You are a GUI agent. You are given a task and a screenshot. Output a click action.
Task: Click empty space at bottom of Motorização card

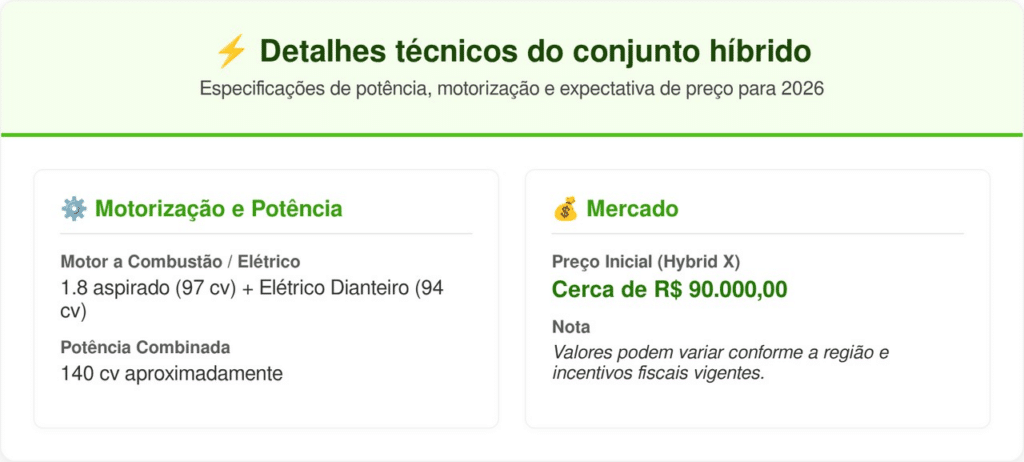tap(266, 407)
